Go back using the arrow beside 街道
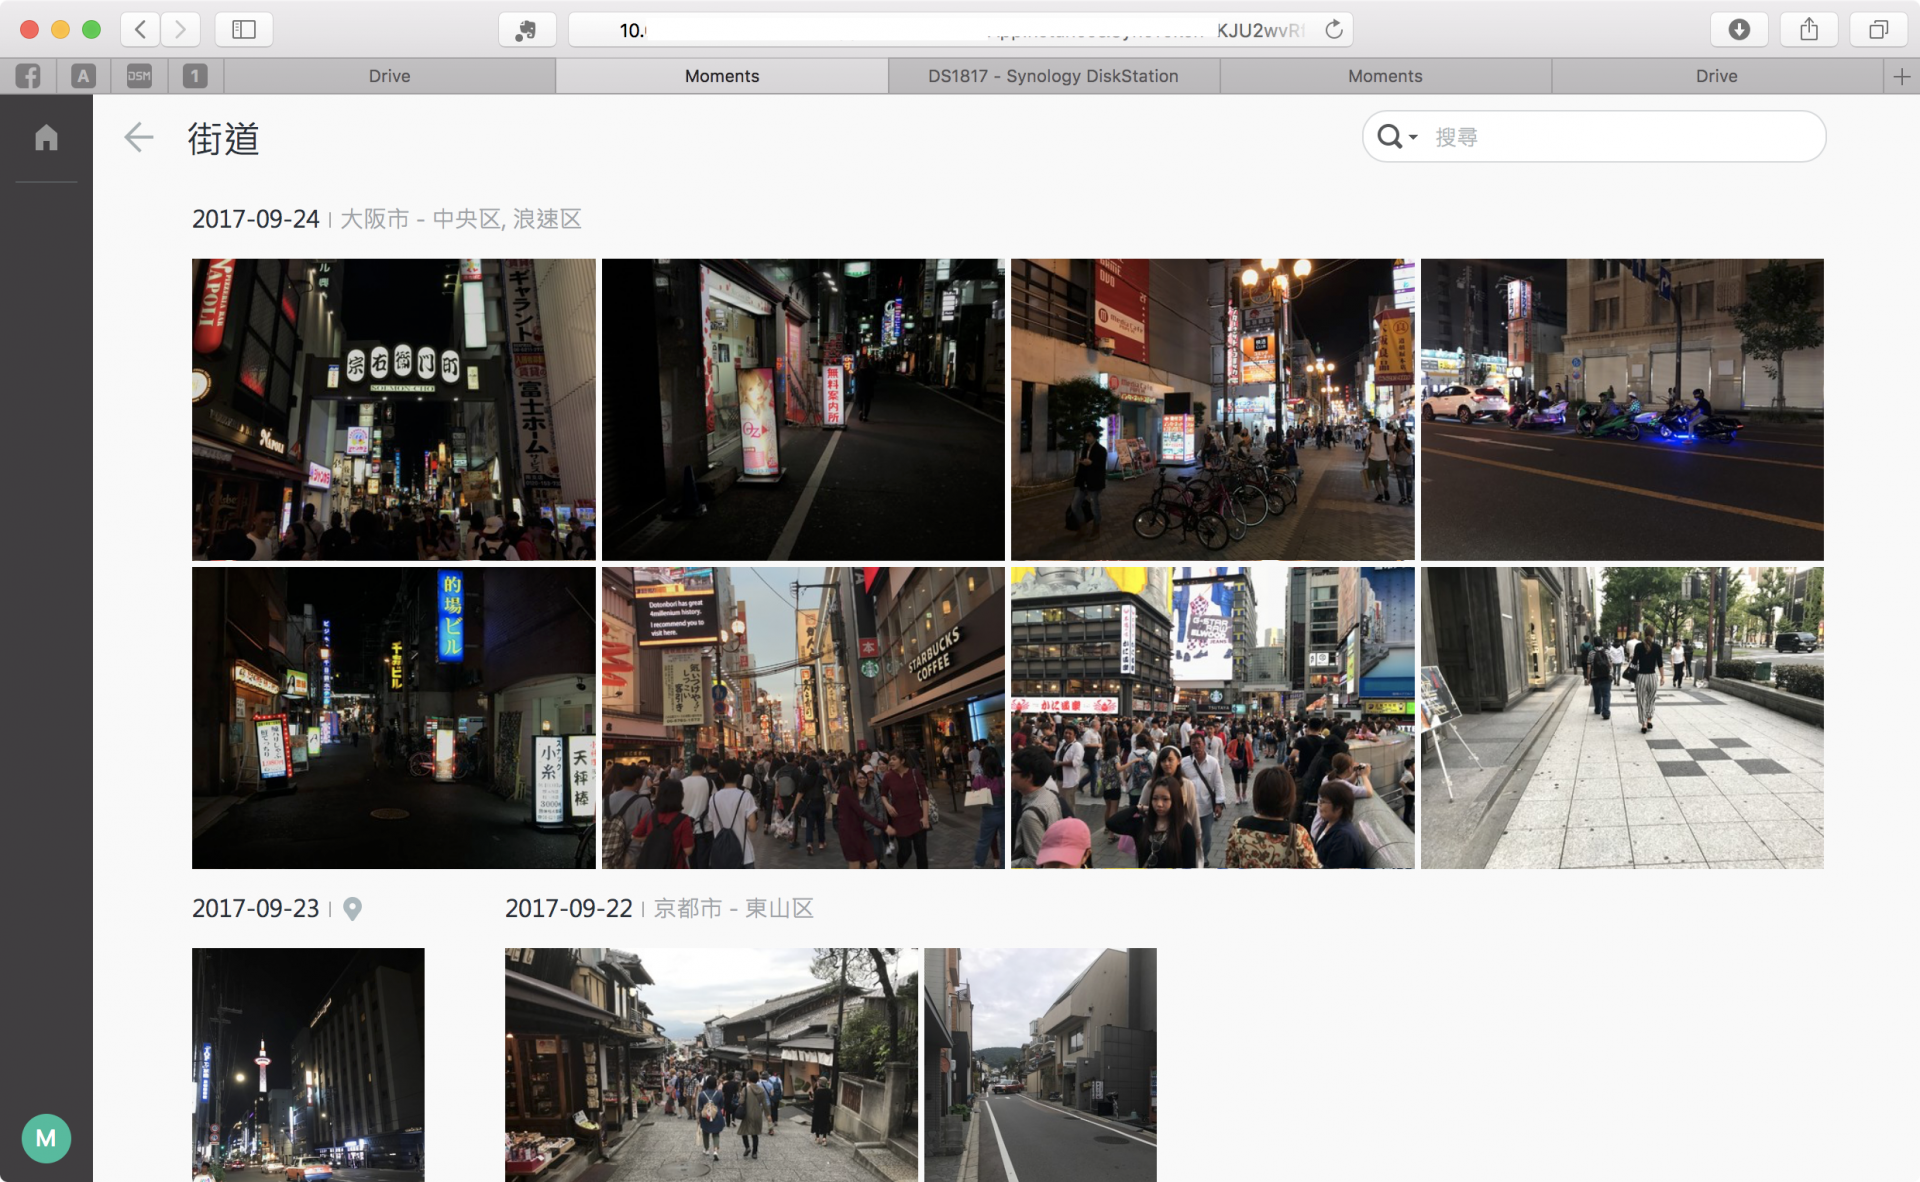The height and width of the screenshot is (1182, 1920). pyautogui.click(x=139, y=137)
